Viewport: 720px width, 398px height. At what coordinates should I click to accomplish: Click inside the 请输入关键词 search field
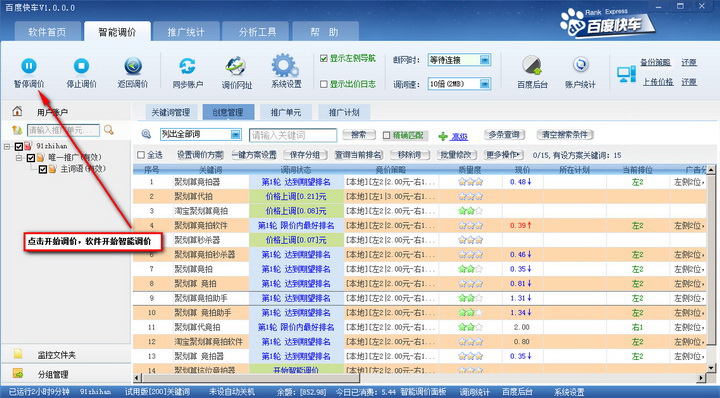tap(293, 135)
